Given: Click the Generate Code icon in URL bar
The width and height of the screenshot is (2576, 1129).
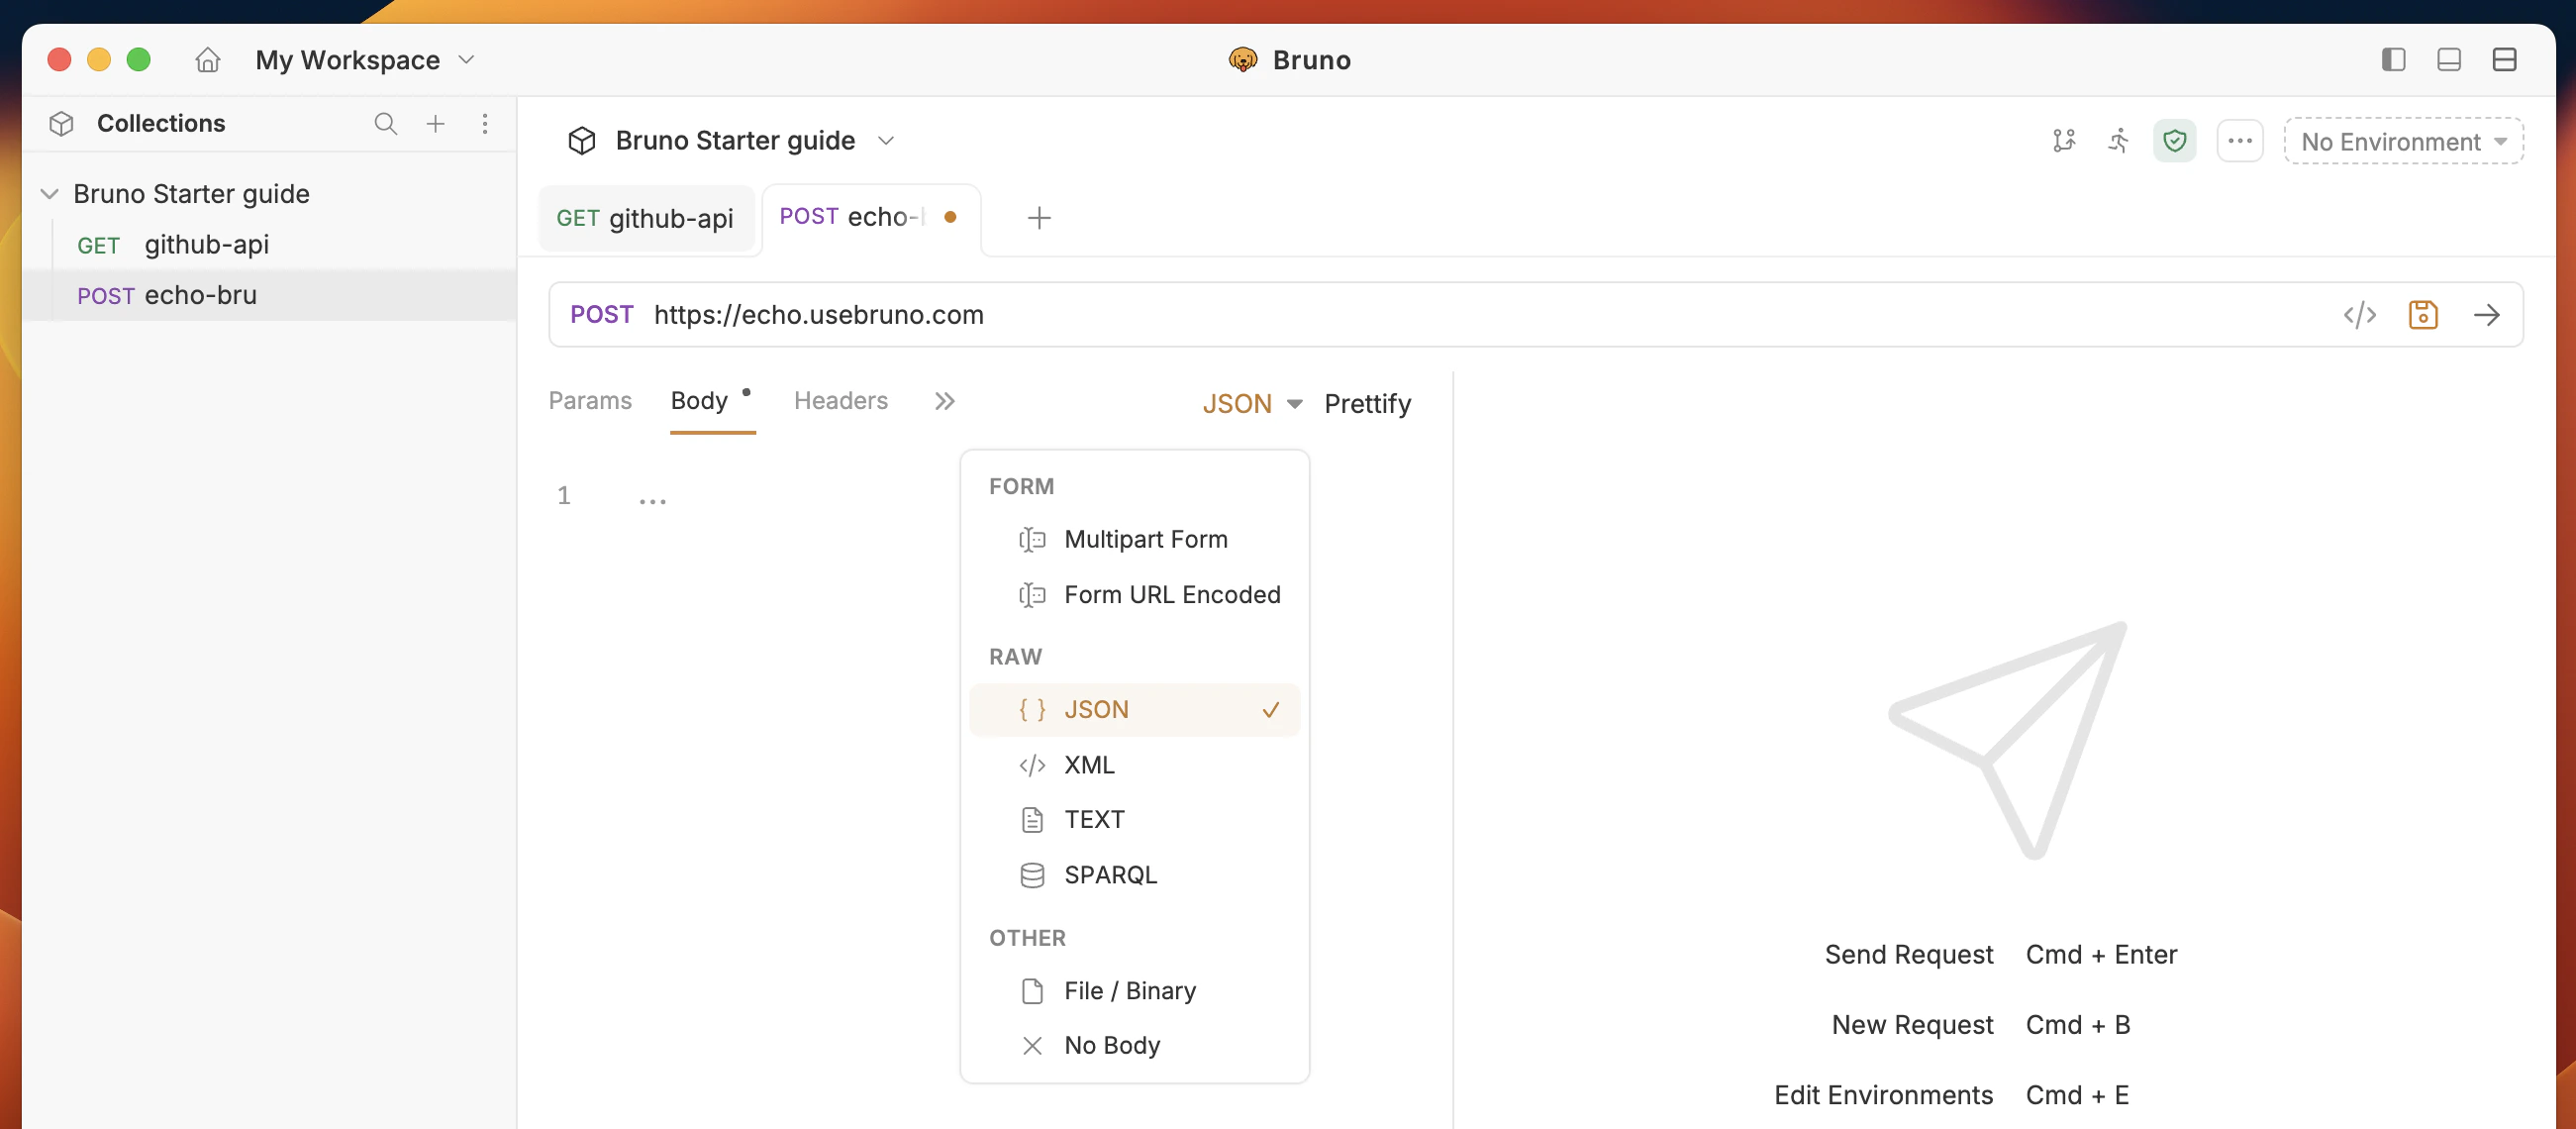Looking at the screenshot, I should coord(2359,315).
